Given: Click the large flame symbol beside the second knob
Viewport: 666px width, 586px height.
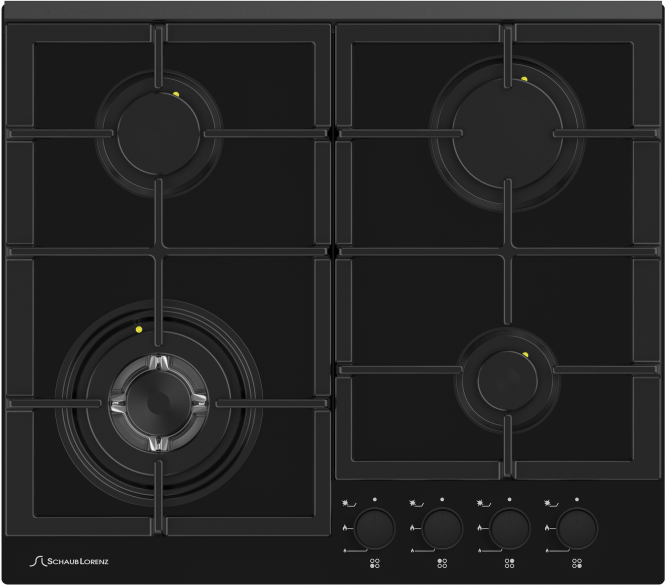Looking at the screenshot, I should tap(413, 527).
